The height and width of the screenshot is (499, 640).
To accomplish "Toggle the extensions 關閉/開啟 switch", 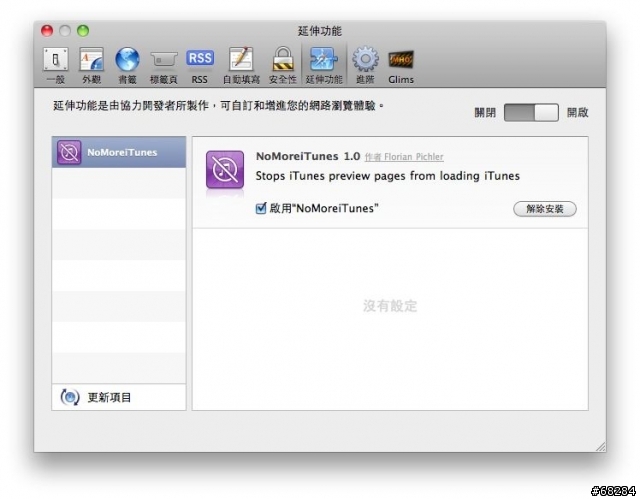I will pyautogui.click(x=531, y=112).
